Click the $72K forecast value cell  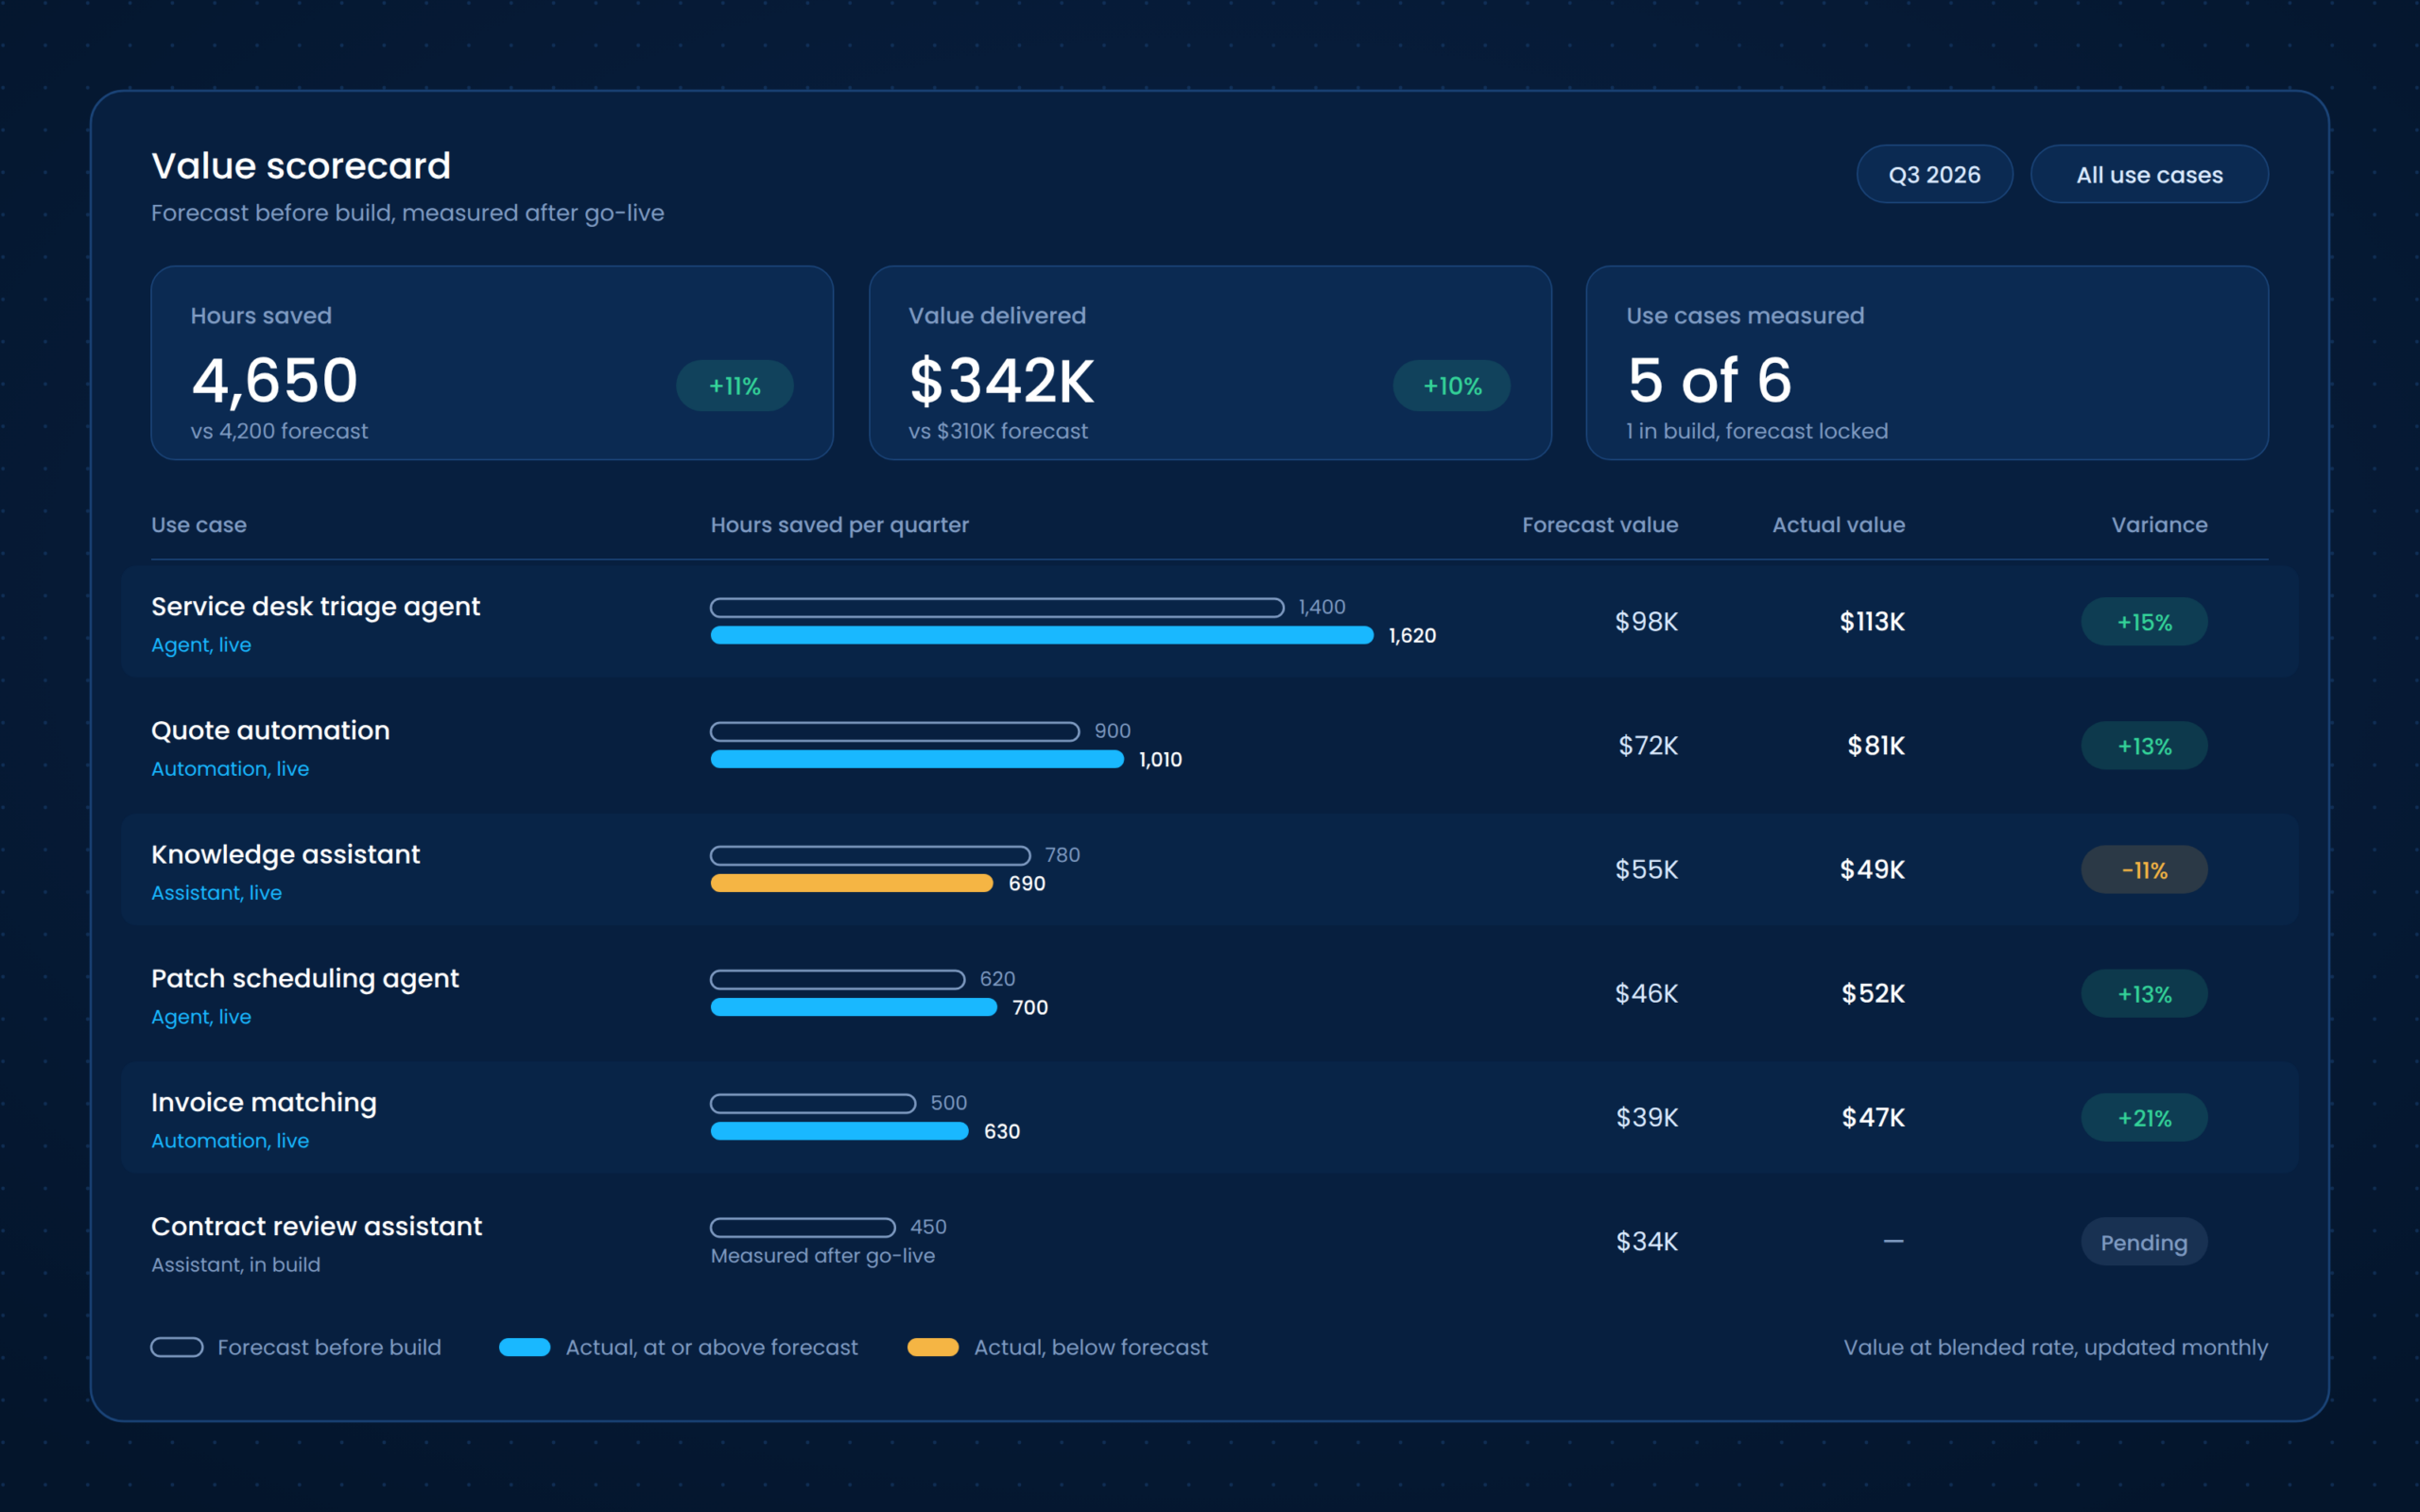click(x=1648, y=746)
